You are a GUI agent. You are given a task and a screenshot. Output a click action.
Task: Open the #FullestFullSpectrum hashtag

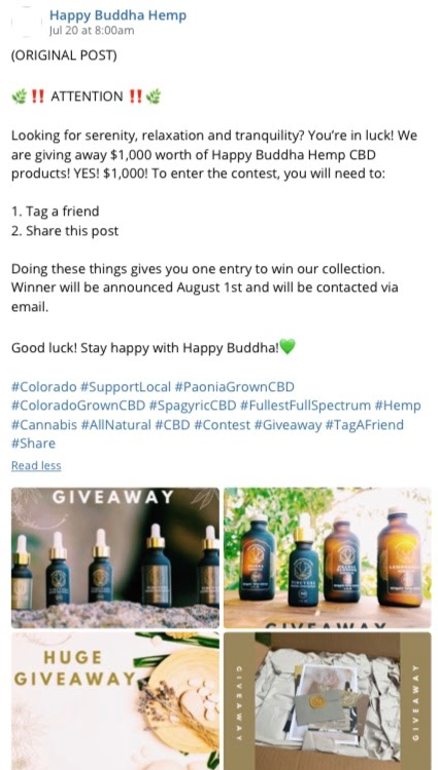click(x=305, y=406)
